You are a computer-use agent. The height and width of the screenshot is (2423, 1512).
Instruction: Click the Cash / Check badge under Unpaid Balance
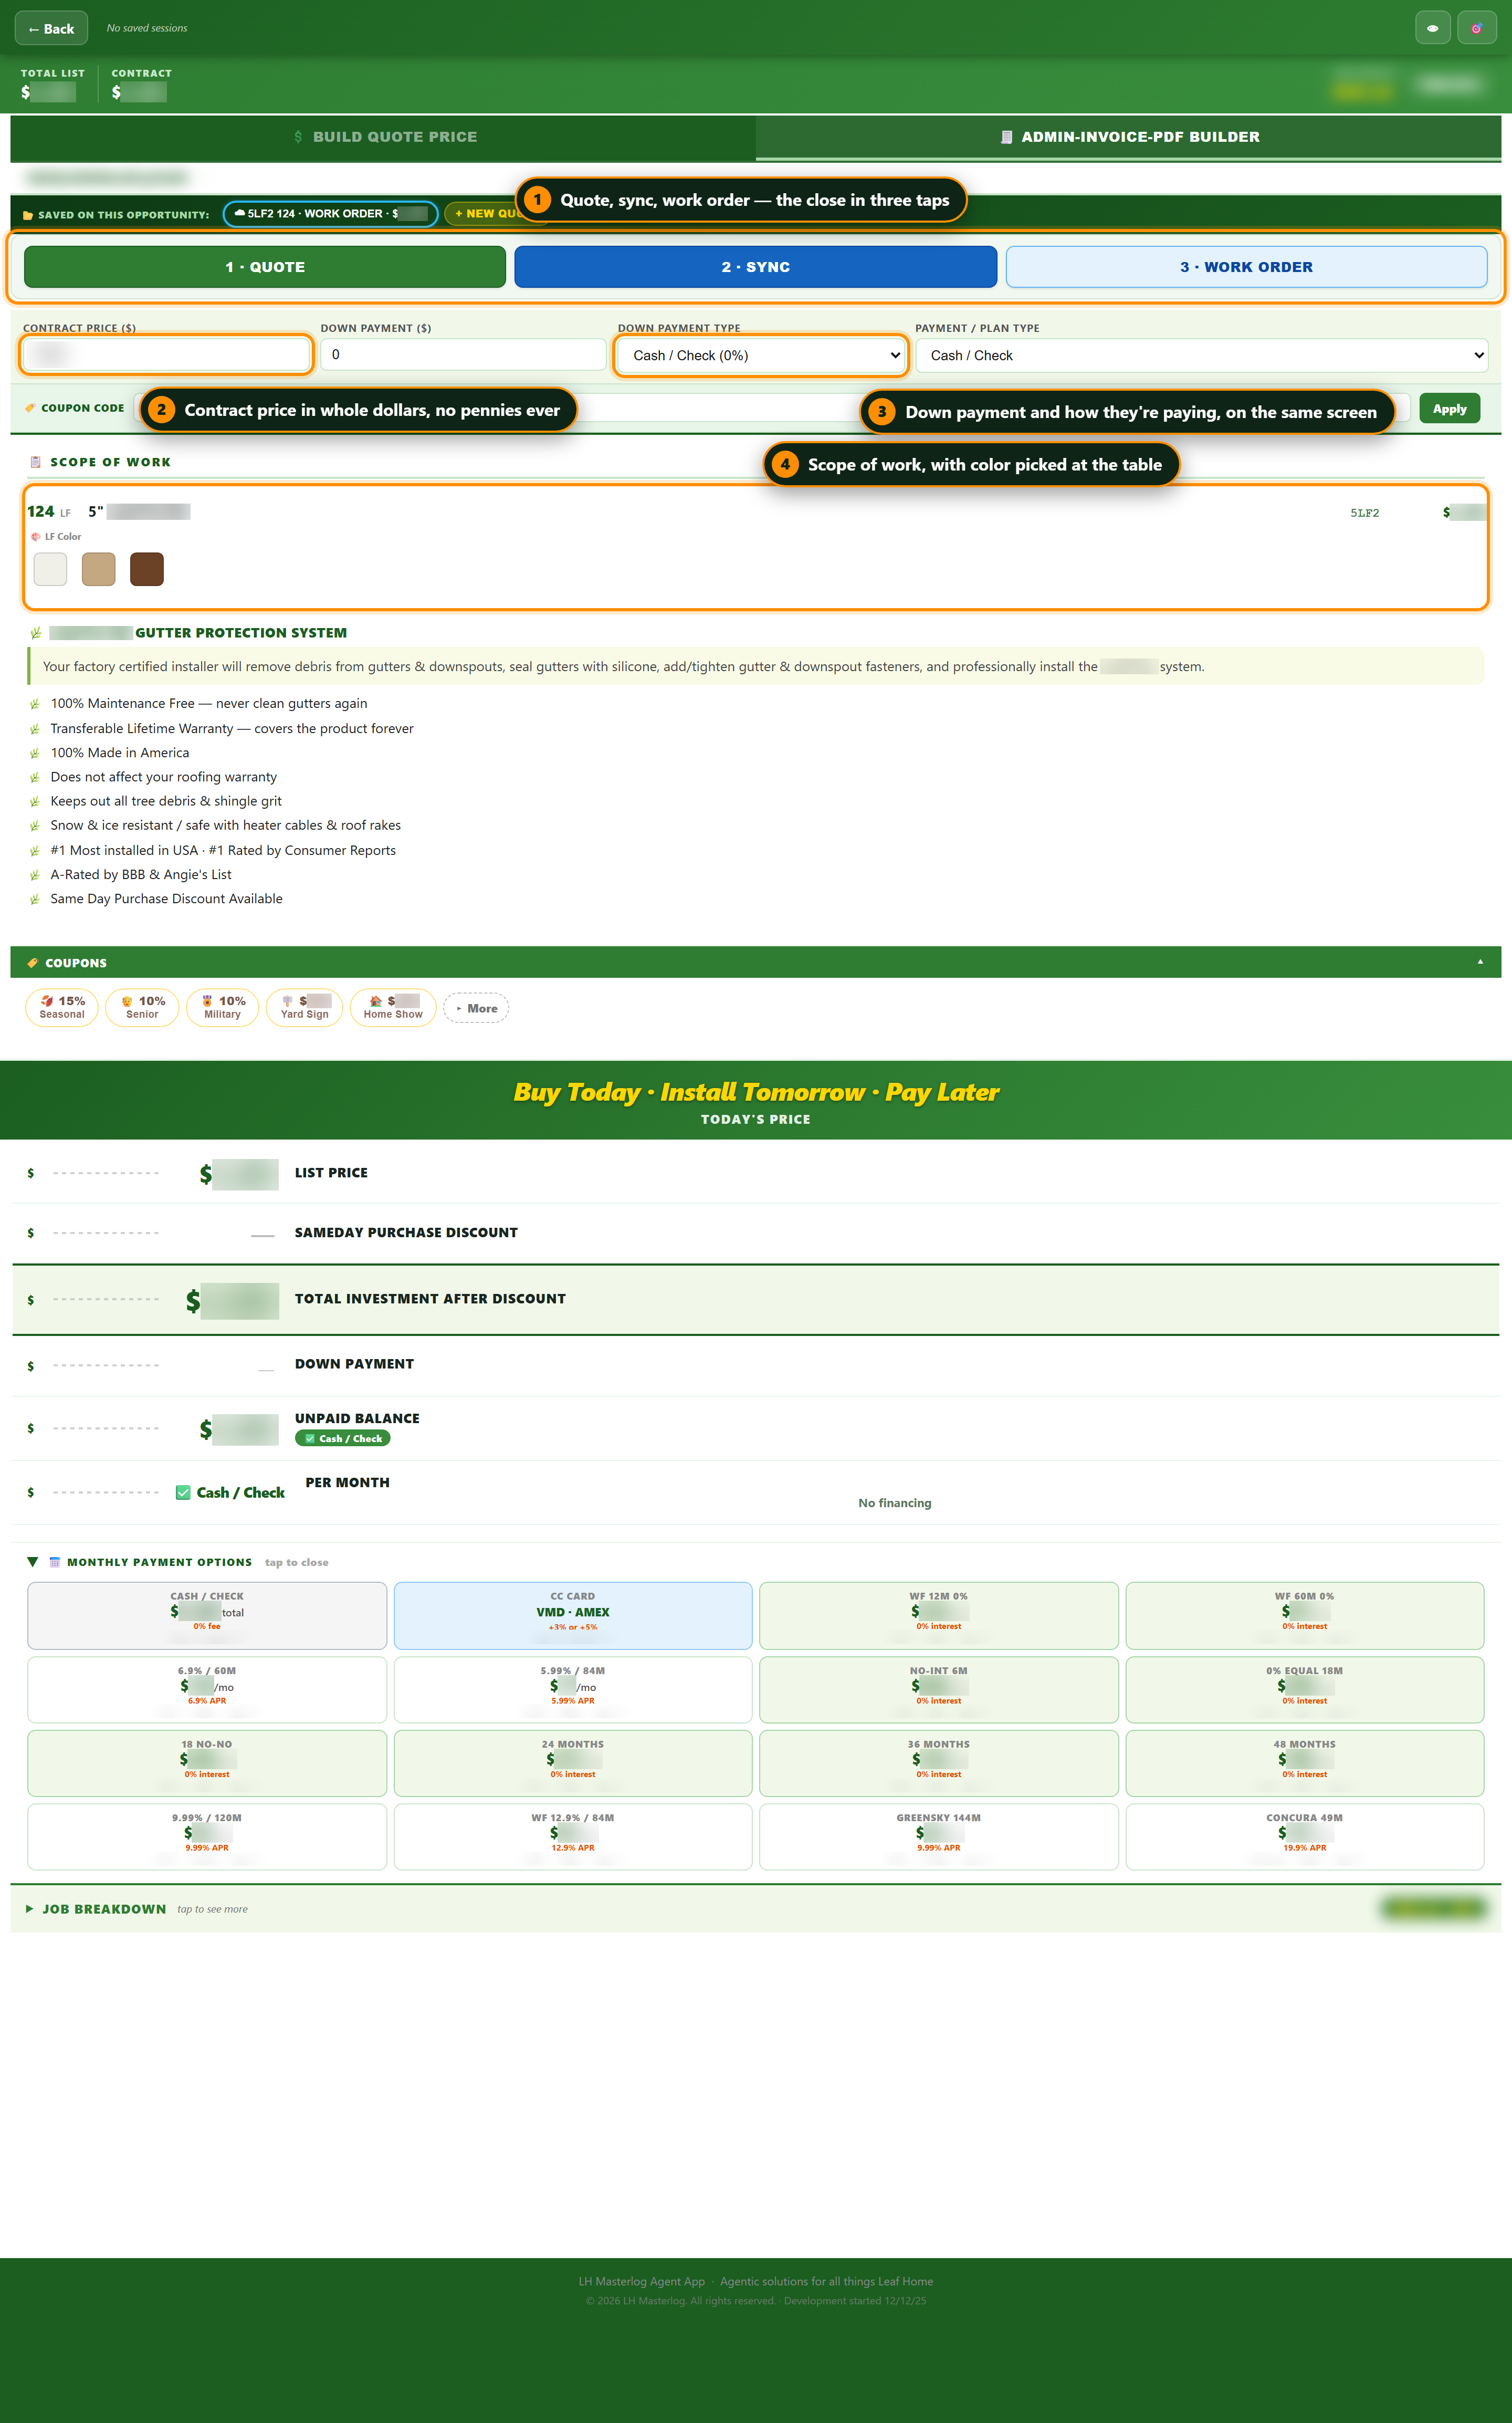pos(343,1438)
